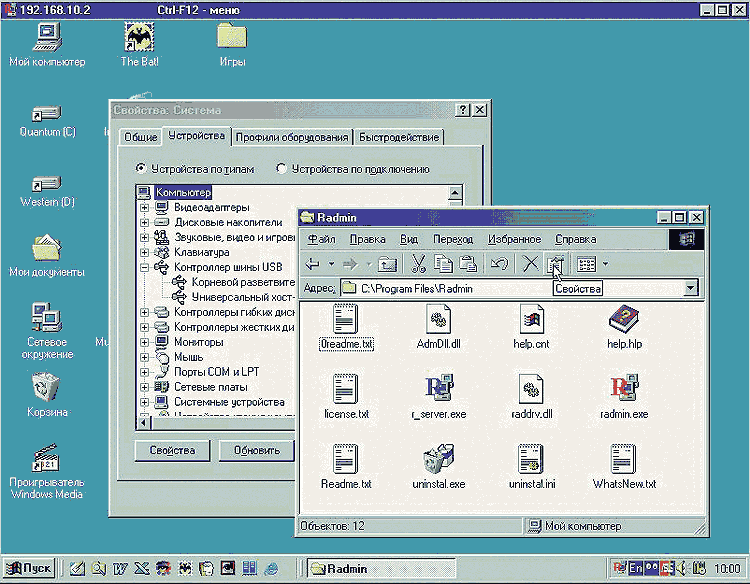Screen dimensions: 750x584
Task: Click the Back arrow in Radmin window
Action: [x=312, y=264]
